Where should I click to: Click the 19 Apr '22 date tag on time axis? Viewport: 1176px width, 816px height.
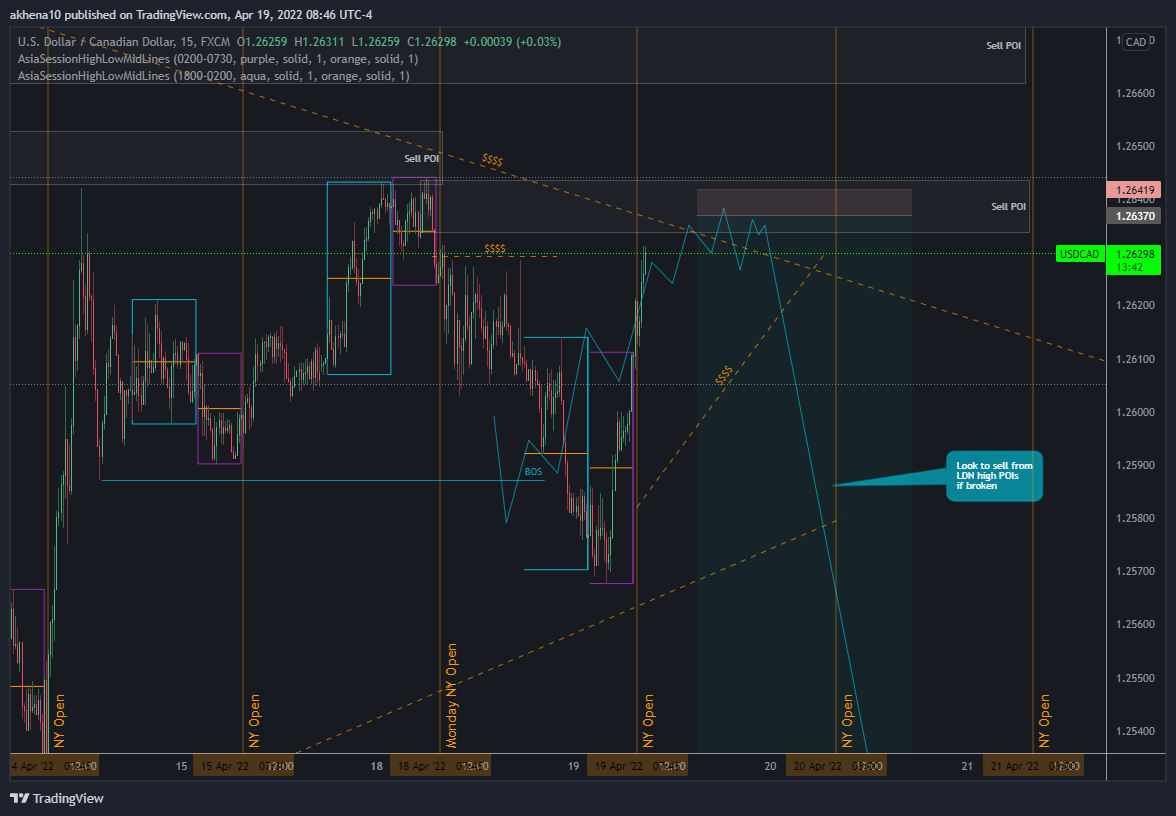637,766
